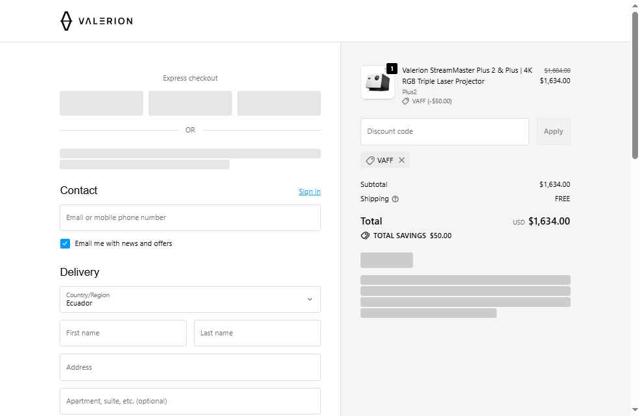Click the Address input field
The image size is (640, 416).
[x=190, y=367]
